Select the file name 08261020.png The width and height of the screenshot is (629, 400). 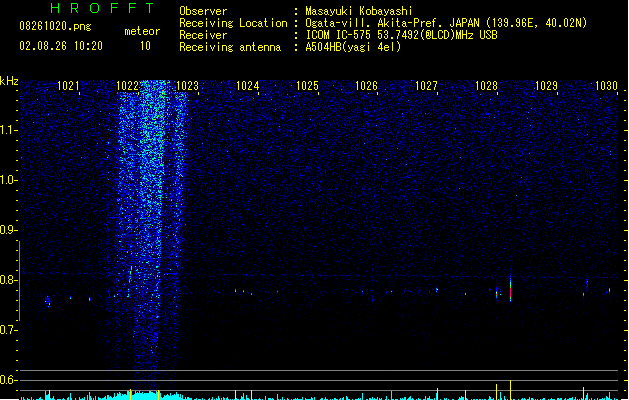[55, 26]
